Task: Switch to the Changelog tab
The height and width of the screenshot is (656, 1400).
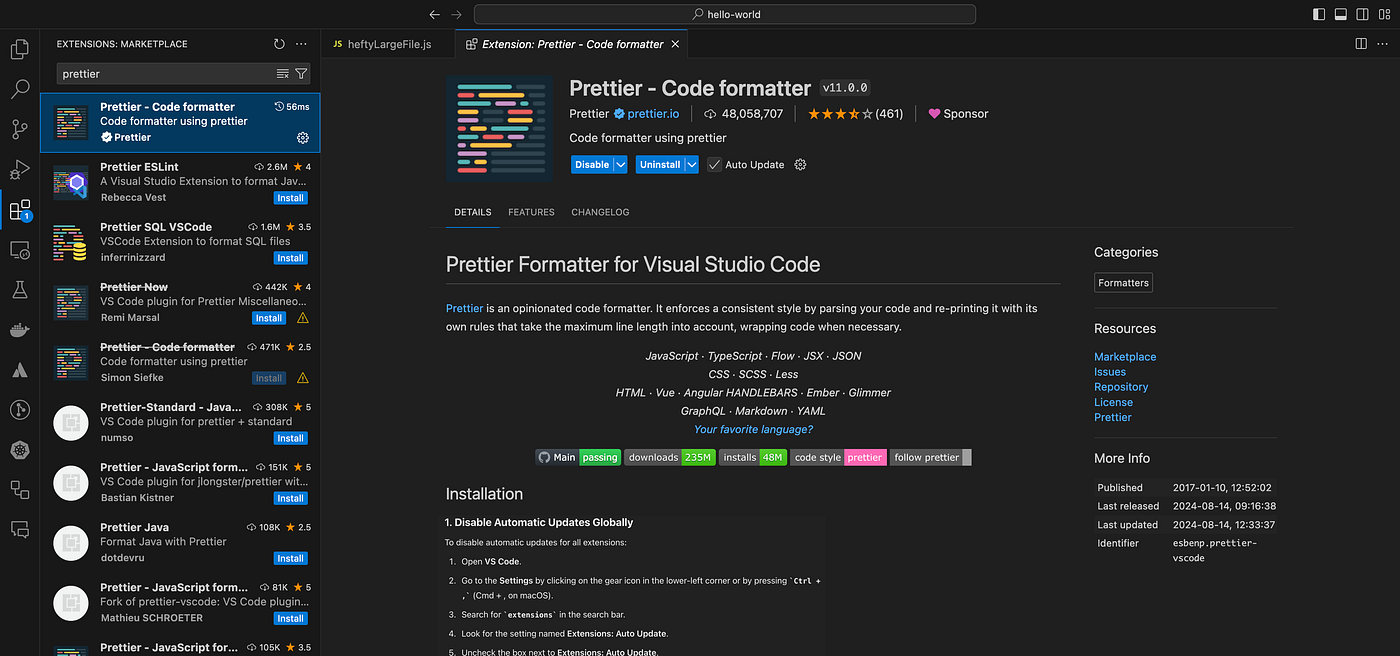Action: coord(600,212)
